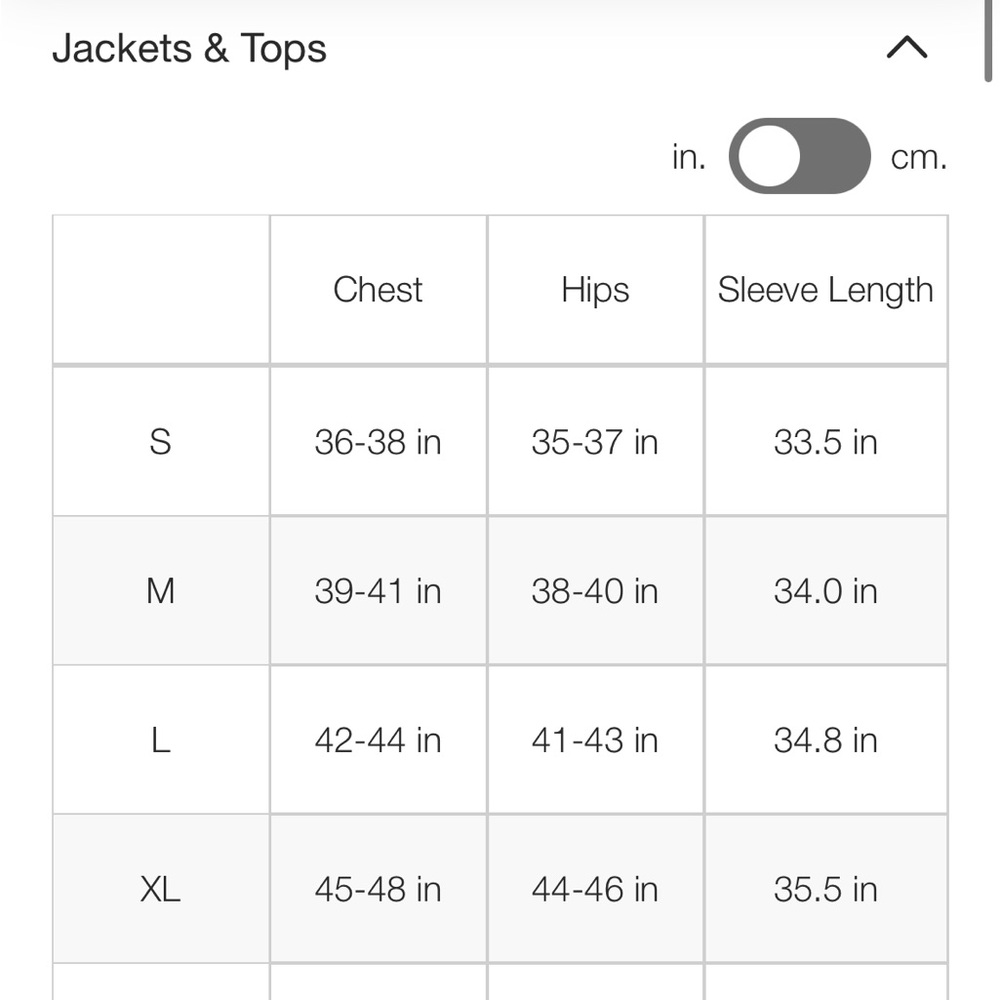Viewport: 1000px width, 1000px height.
Task: Click the 45-48 in chest cell
Action: pyautogui.click(x=378, y=889)
